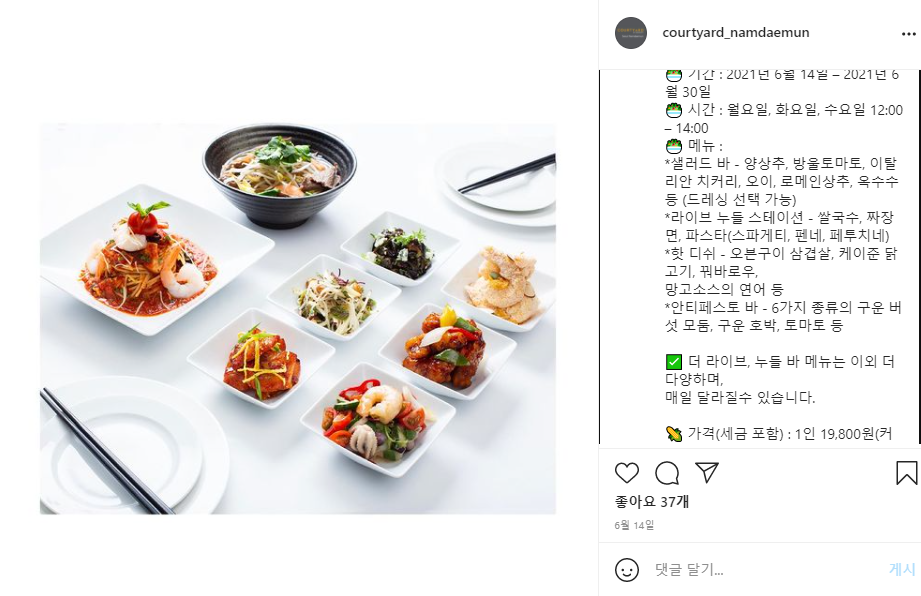Click the salad emoji beside 메뉴
921x596 pixels.
click(x=673, y=146)
